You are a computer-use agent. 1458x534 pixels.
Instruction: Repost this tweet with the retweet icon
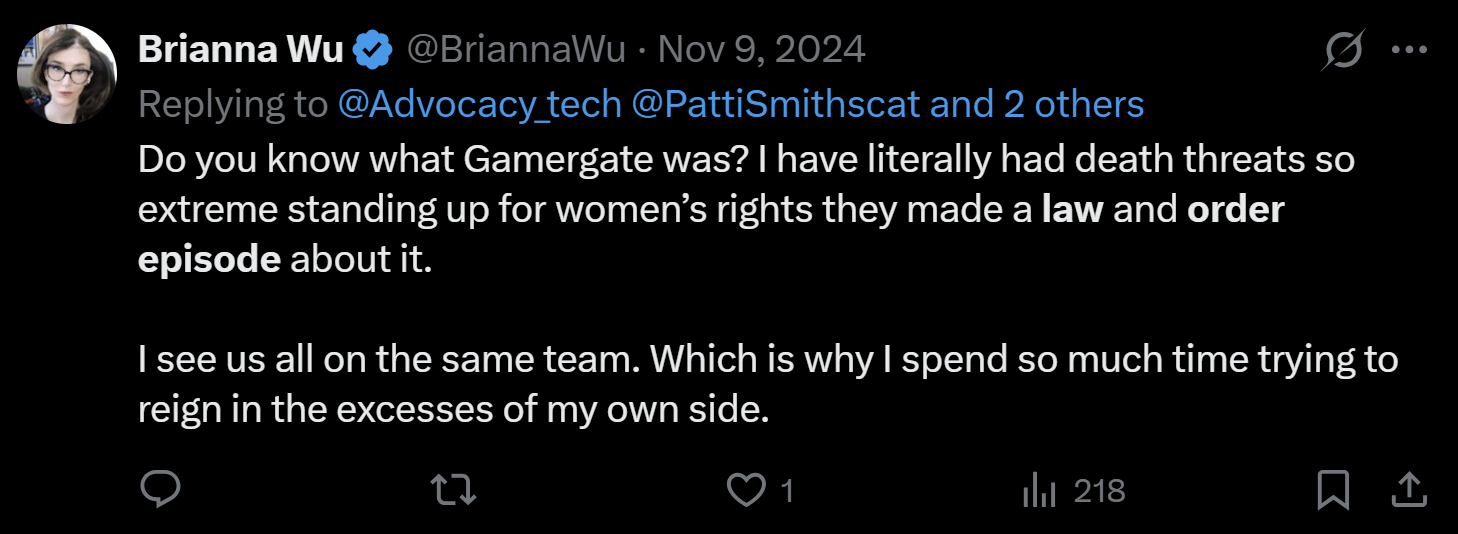click(452, 489)
